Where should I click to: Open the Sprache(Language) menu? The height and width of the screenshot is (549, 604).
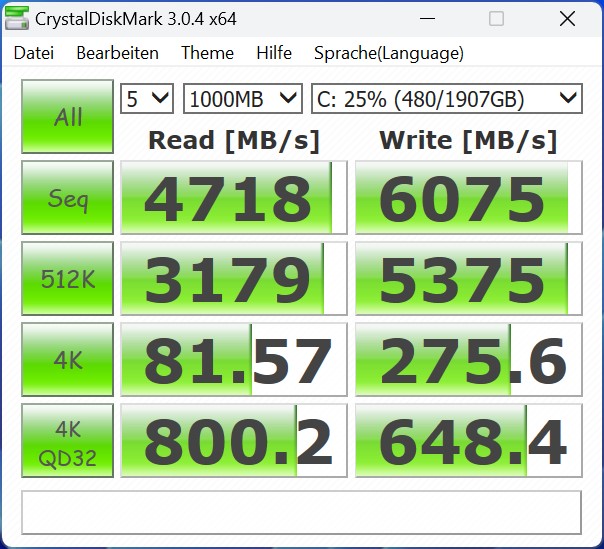(x=388, y=53)
